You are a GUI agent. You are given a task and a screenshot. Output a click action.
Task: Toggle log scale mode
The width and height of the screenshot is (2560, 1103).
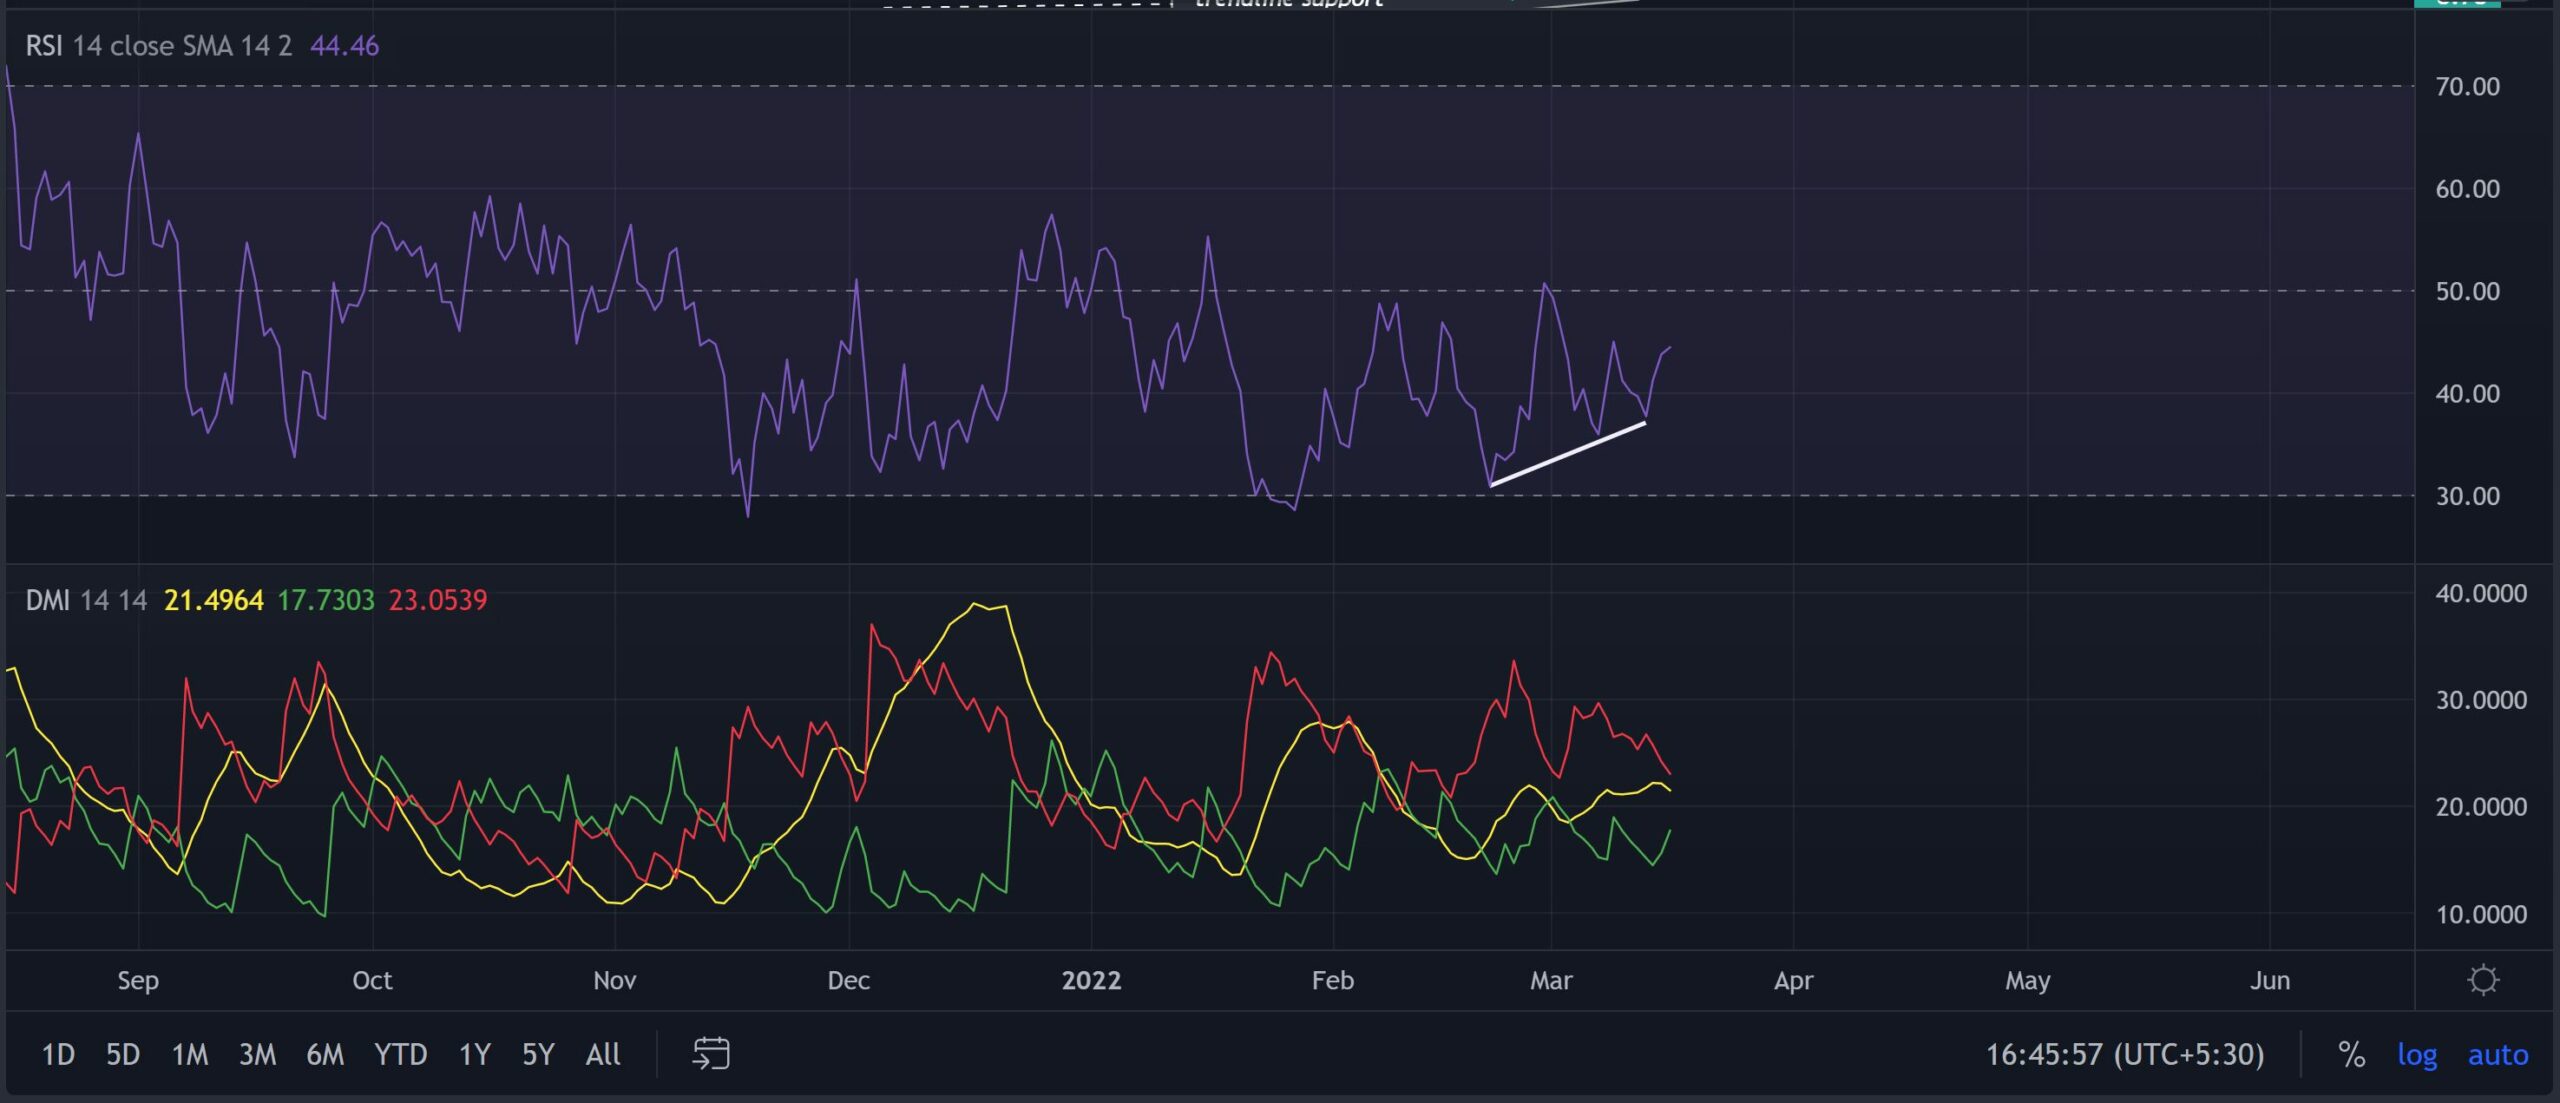pyautogui.click(x=2416, y=1054)
